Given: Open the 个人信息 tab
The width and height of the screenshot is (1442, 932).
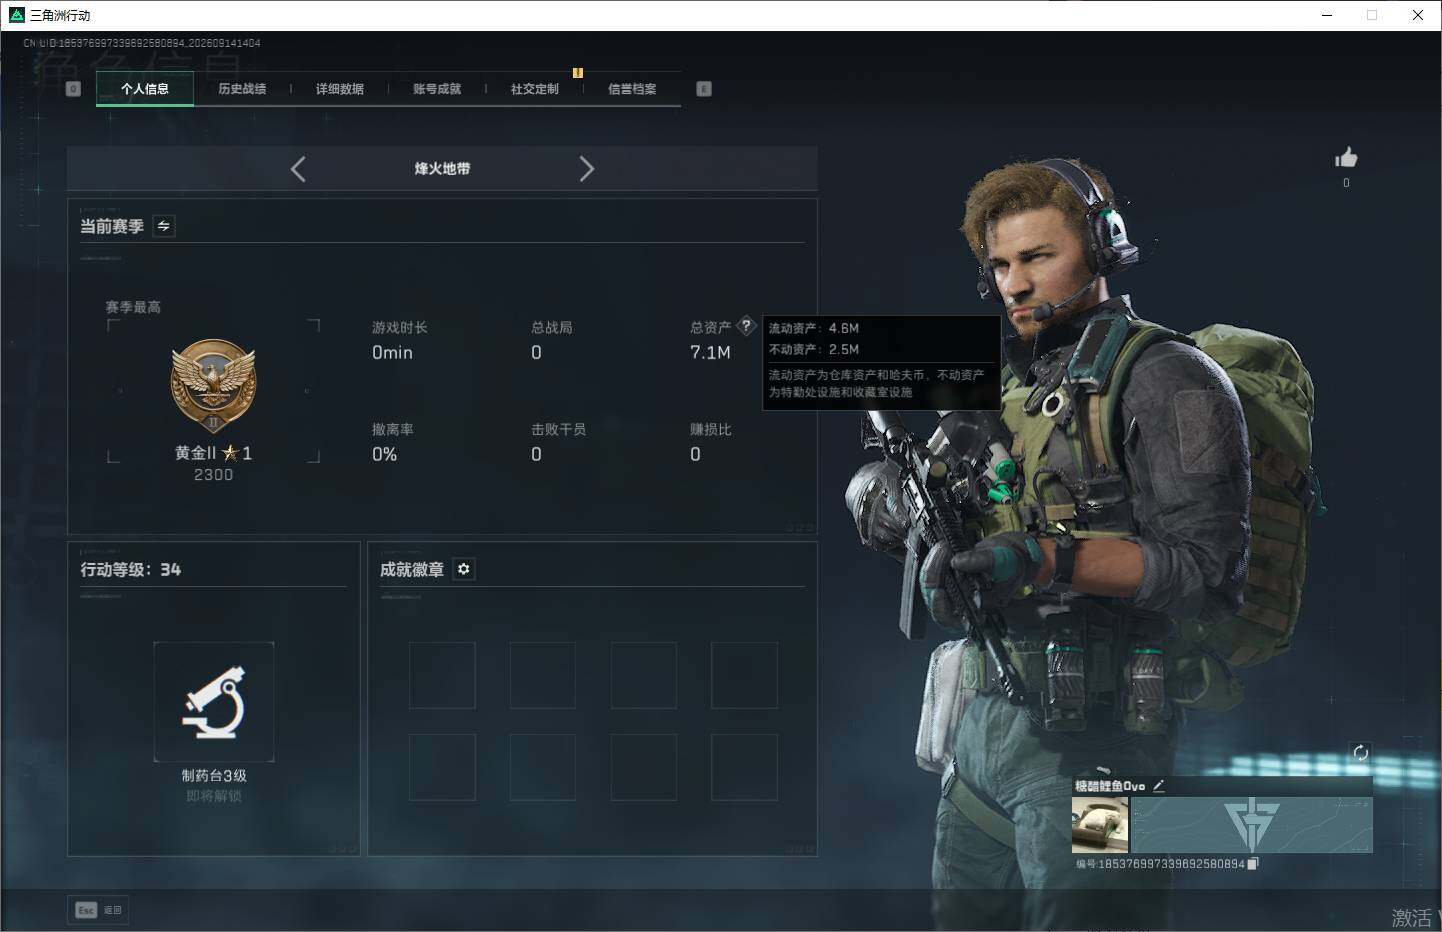Looking at the screenshot, I should click(x=145, y=89).
